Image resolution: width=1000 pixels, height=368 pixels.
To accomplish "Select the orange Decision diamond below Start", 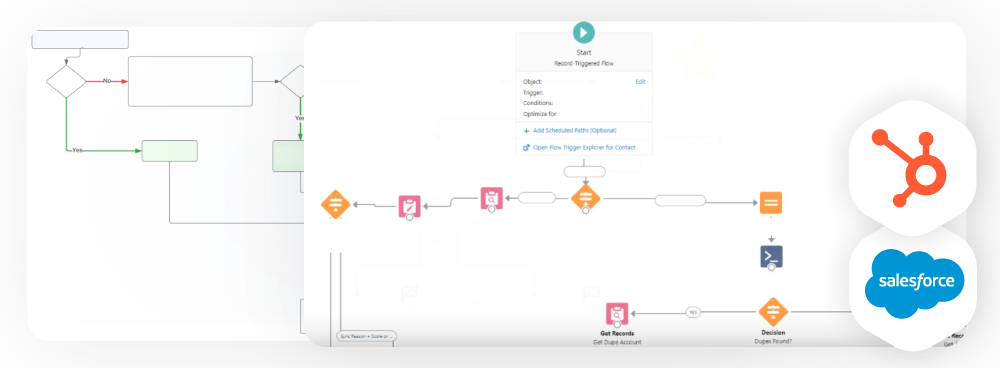I will (585, 198).
